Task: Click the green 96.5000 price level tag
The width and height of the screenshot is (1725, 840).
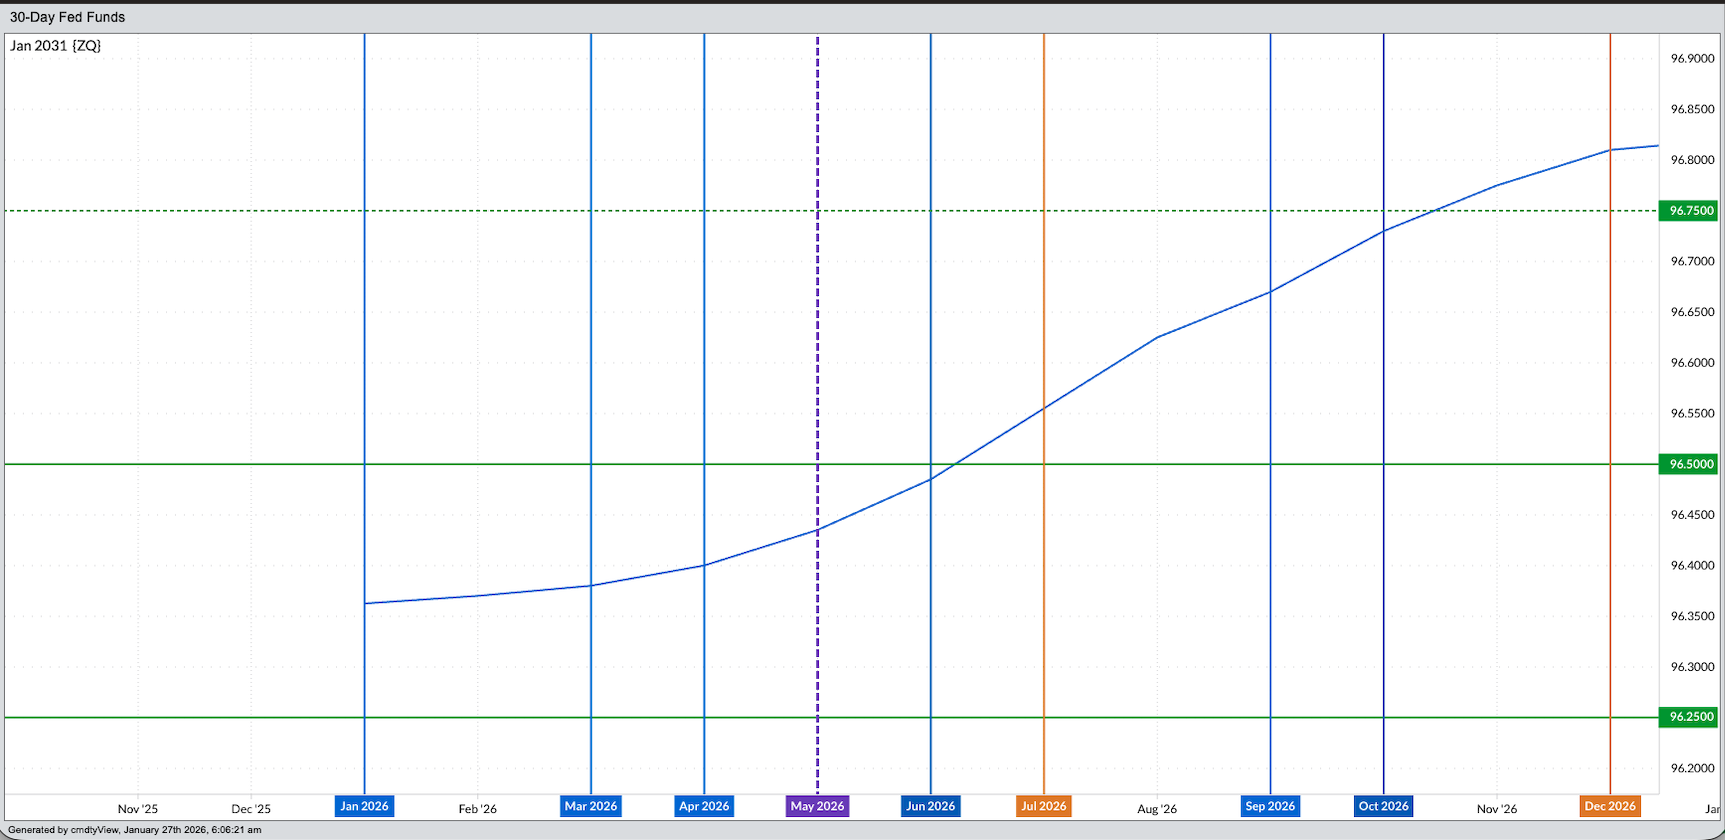Action: [1691, 464]
